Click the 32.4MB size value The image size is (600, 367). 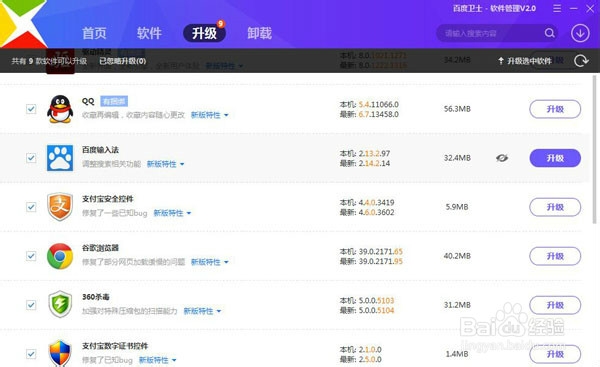(457, 158)
